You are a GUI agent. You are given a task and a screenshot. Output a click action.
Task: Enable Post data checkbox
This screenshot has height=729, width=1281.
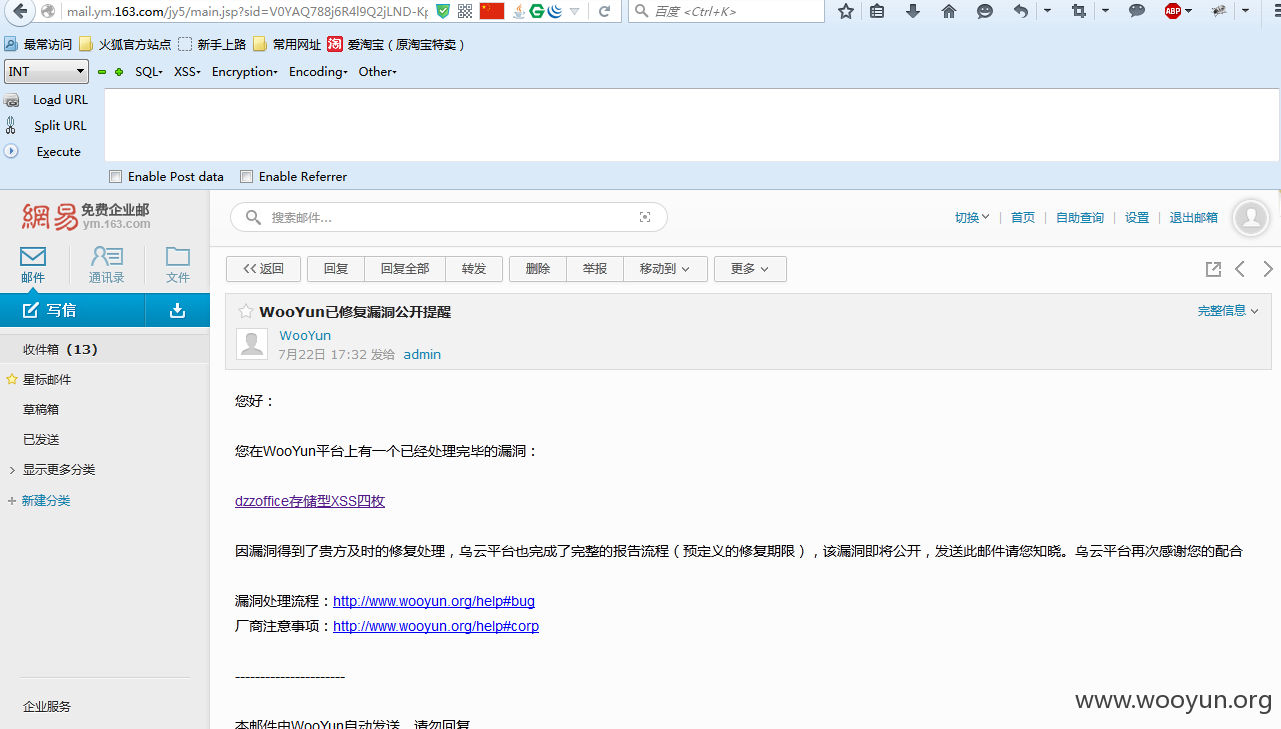coord(116,176)
